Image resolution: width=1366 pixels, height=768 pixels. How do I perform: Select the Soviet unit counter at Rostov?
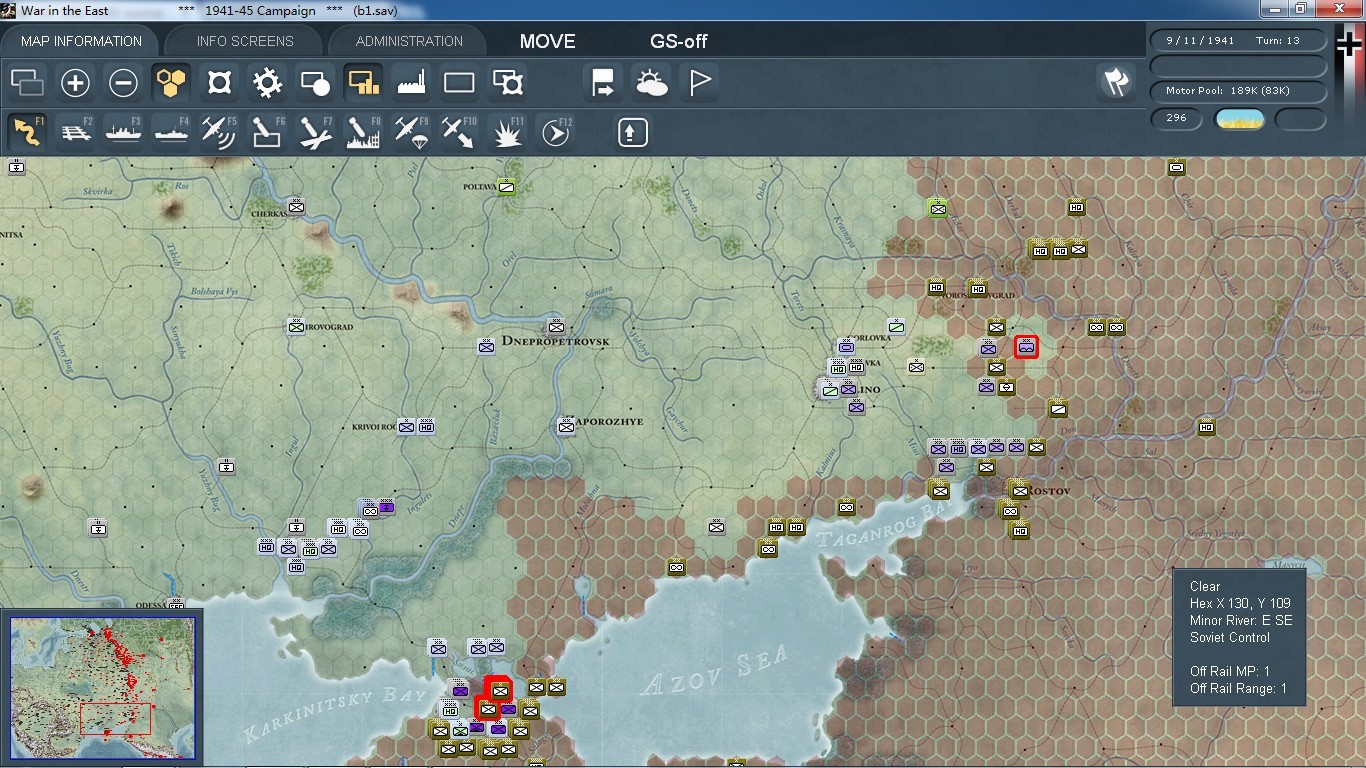pos(1019,490)
